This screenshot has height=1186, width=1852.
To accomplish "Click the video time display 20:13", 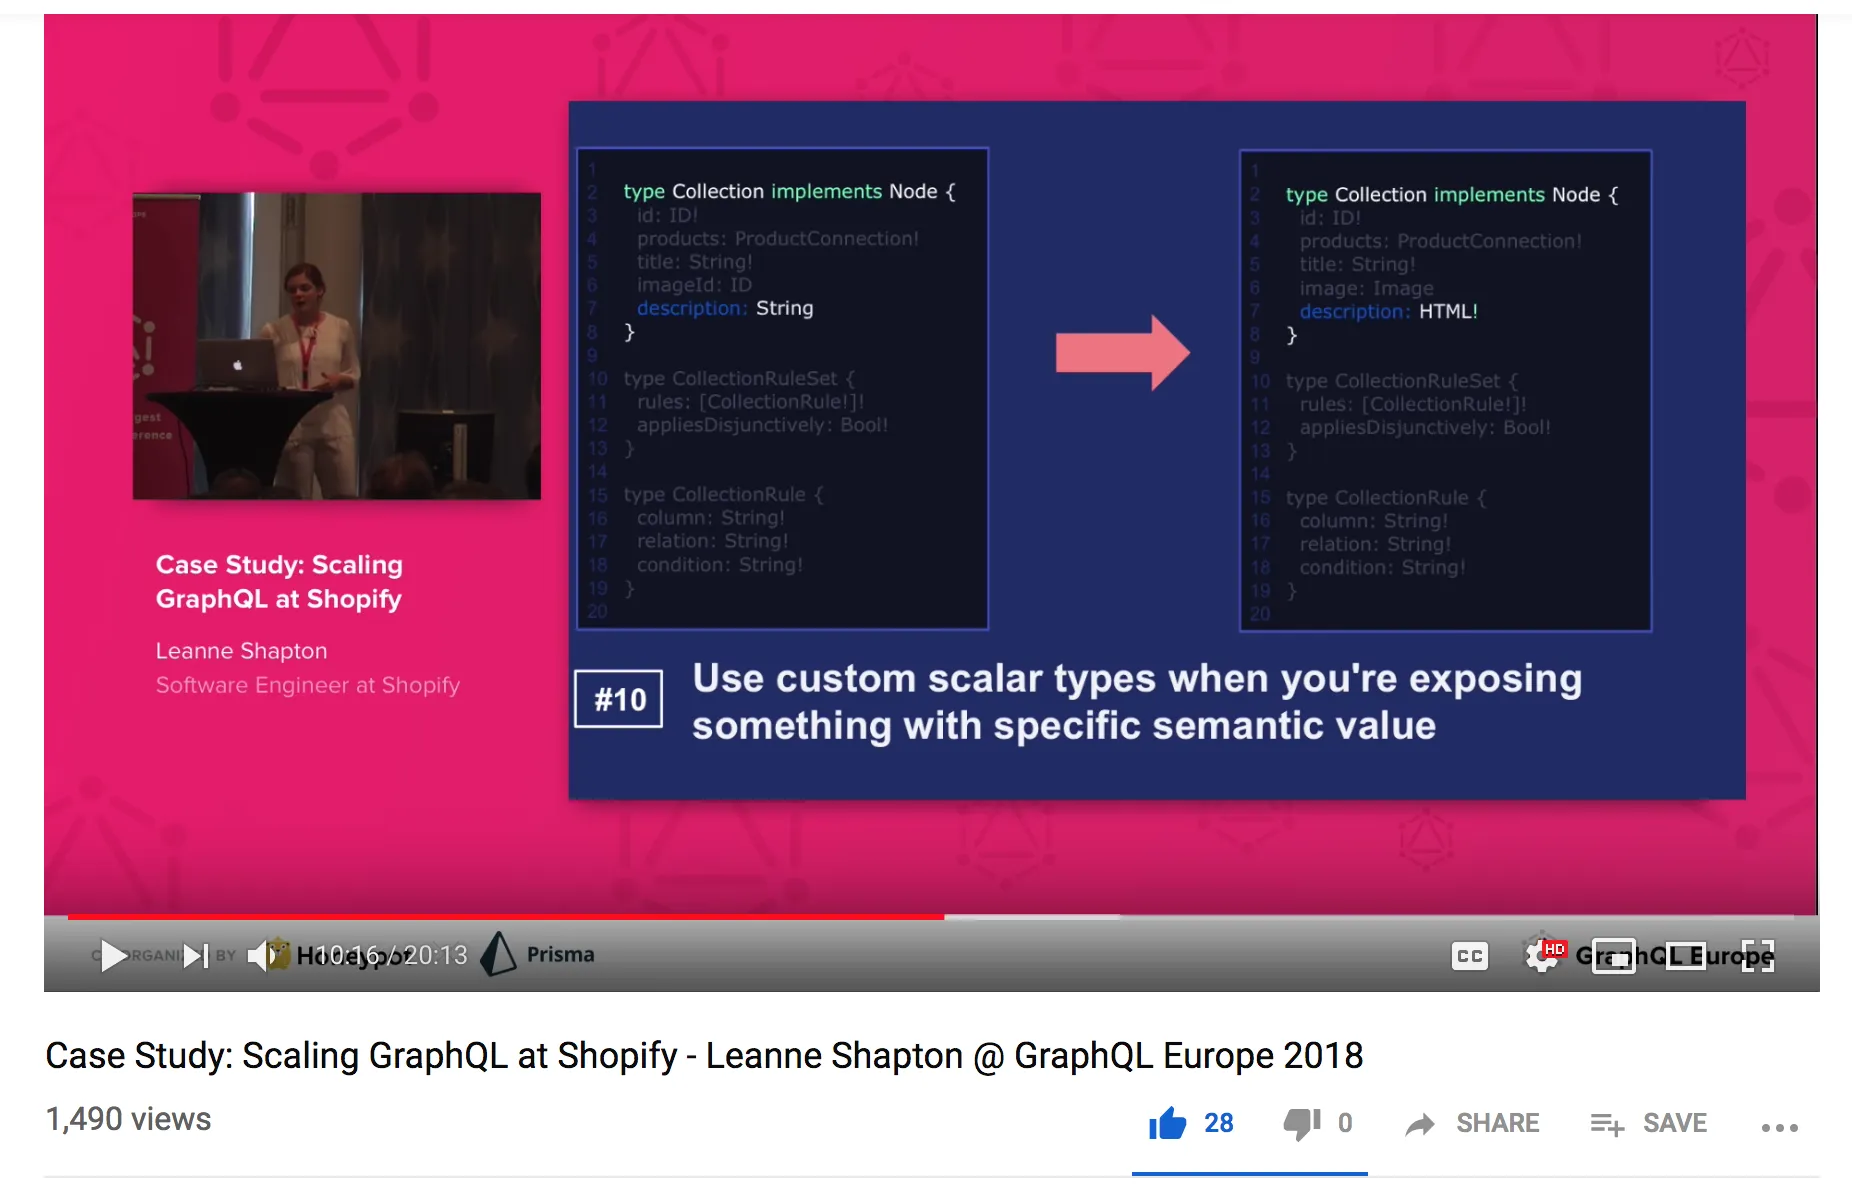I will click(435, 956).
